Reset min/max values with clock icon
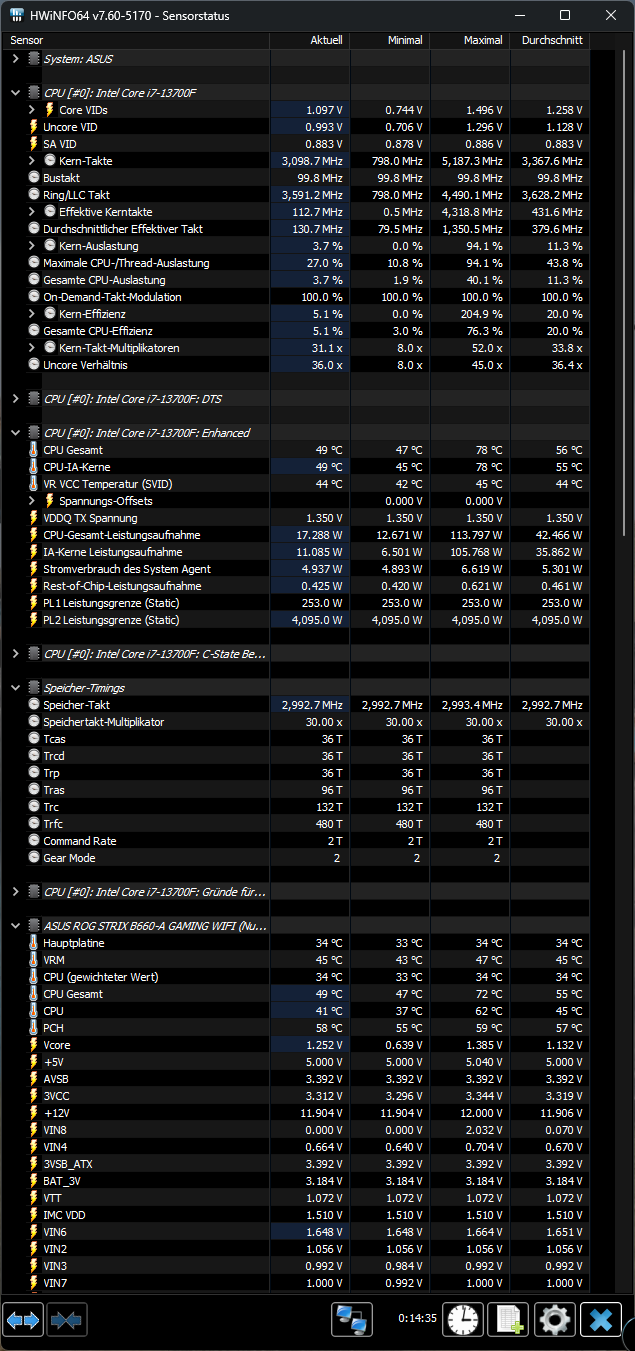The width and height of the screenshot is (635, 1351). [x=463, y=1320]
